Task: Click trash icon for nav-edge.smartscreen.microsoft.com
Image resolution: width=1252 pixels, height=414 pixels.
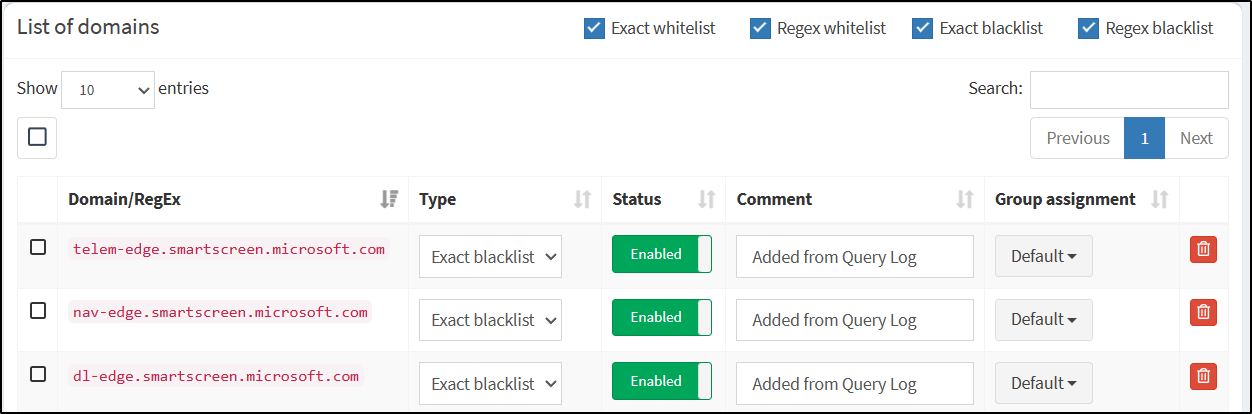Action: (1203, 312)
